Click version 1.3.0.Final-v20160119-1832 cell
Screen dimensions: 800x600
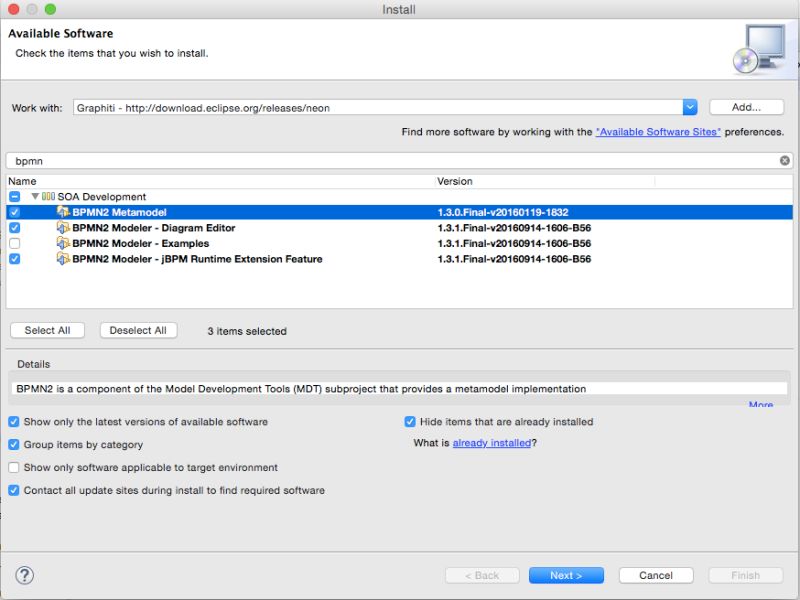(x=503, y=212)
